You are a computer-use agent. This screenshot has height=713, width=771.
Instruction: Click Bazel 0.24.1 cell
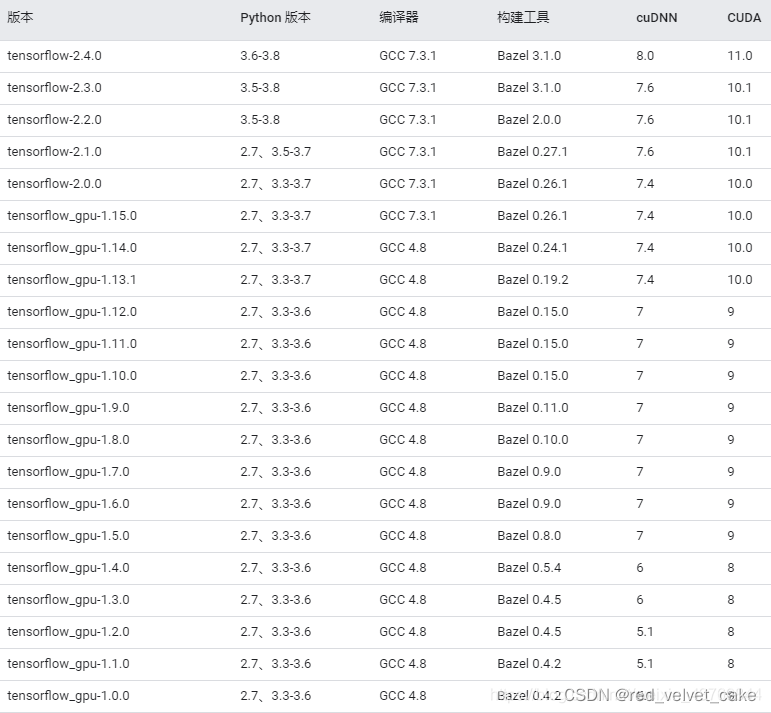533,247
